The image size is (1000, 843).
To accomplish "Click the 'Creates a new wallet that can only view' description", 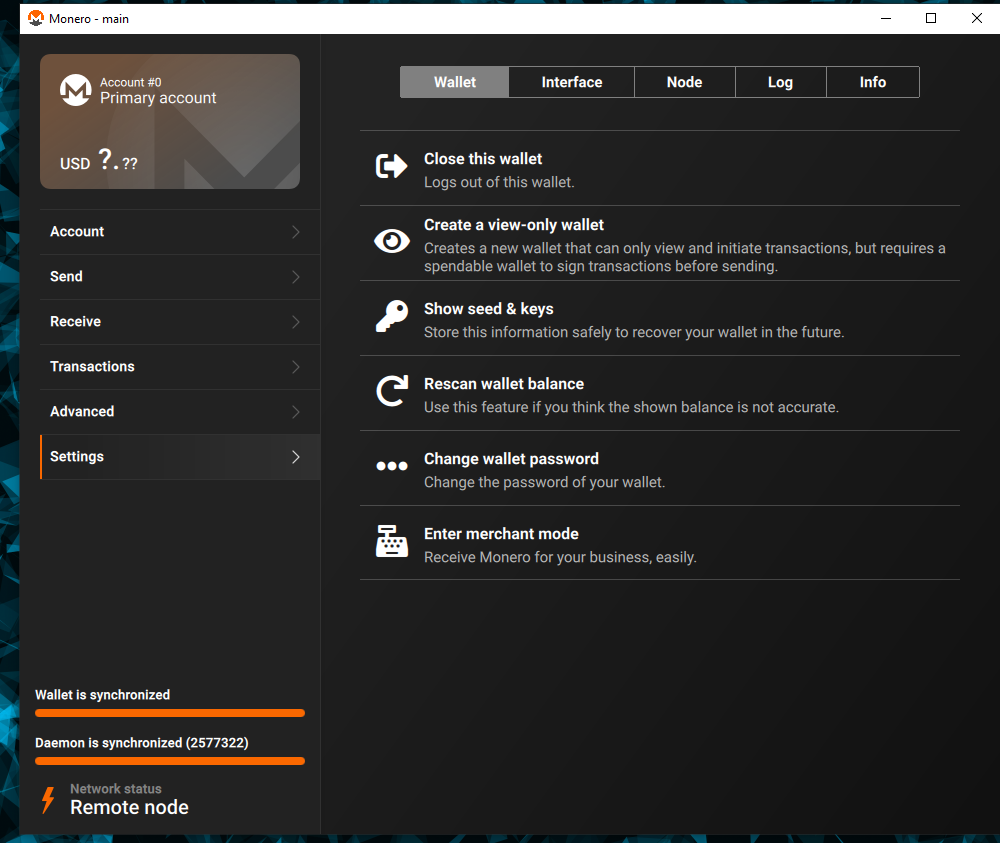I will pyautogui.click(x=685, y=257).
